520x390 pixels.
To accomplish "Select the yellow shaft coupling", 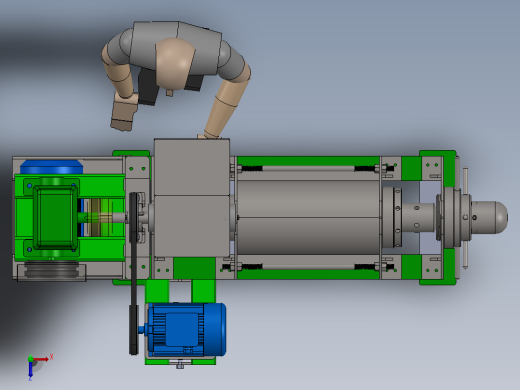I will pyautogui.click(x=99, y=218).
